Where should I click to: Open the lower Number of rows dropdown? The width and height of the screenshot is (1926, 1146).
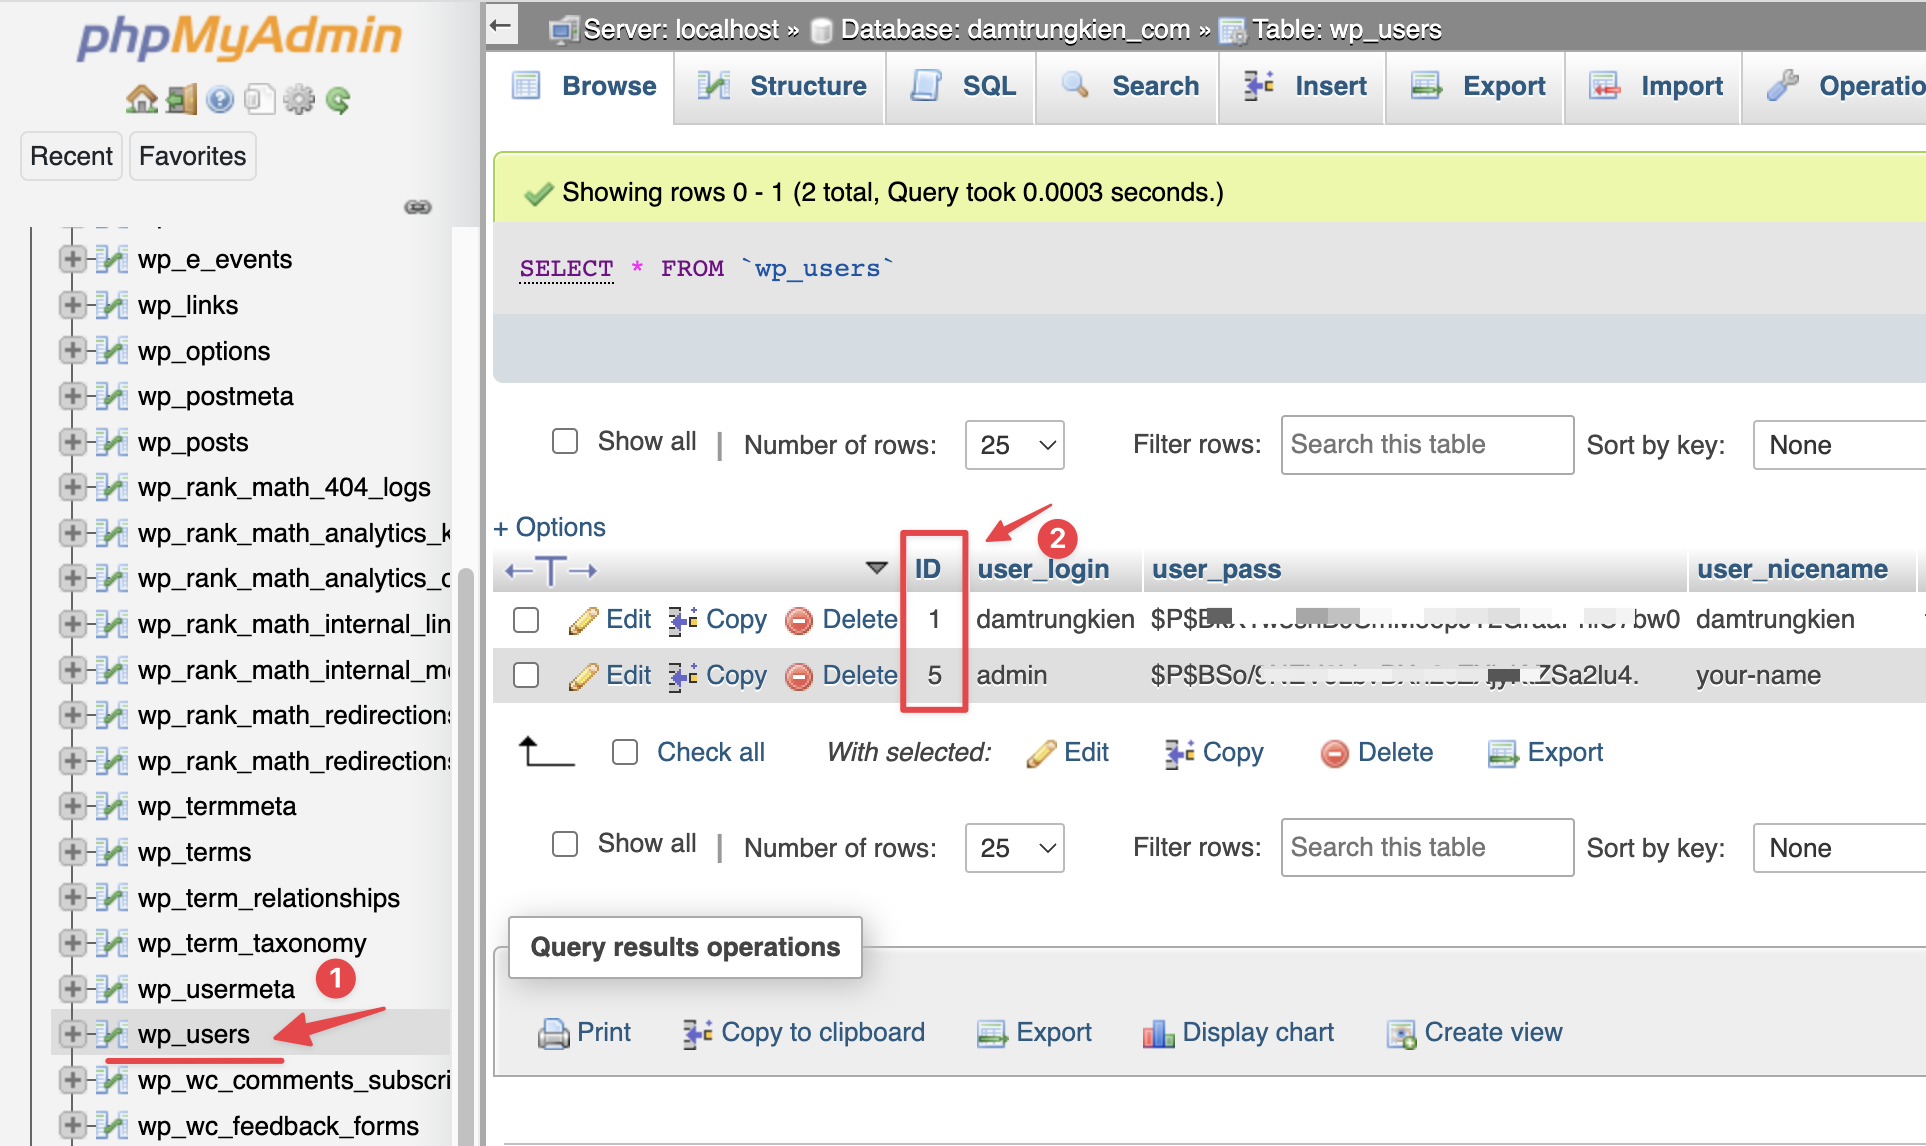1014,848
